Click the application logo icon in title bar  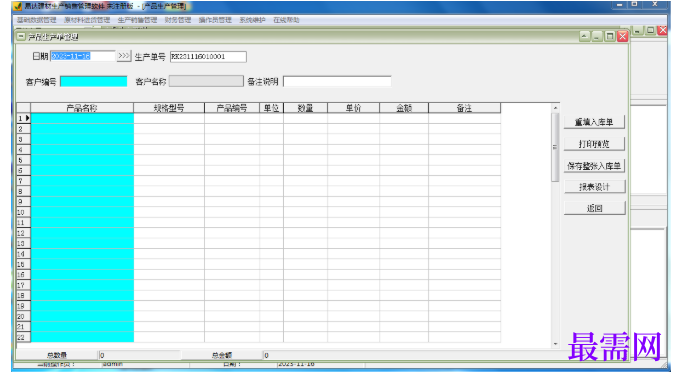[17, 6]
